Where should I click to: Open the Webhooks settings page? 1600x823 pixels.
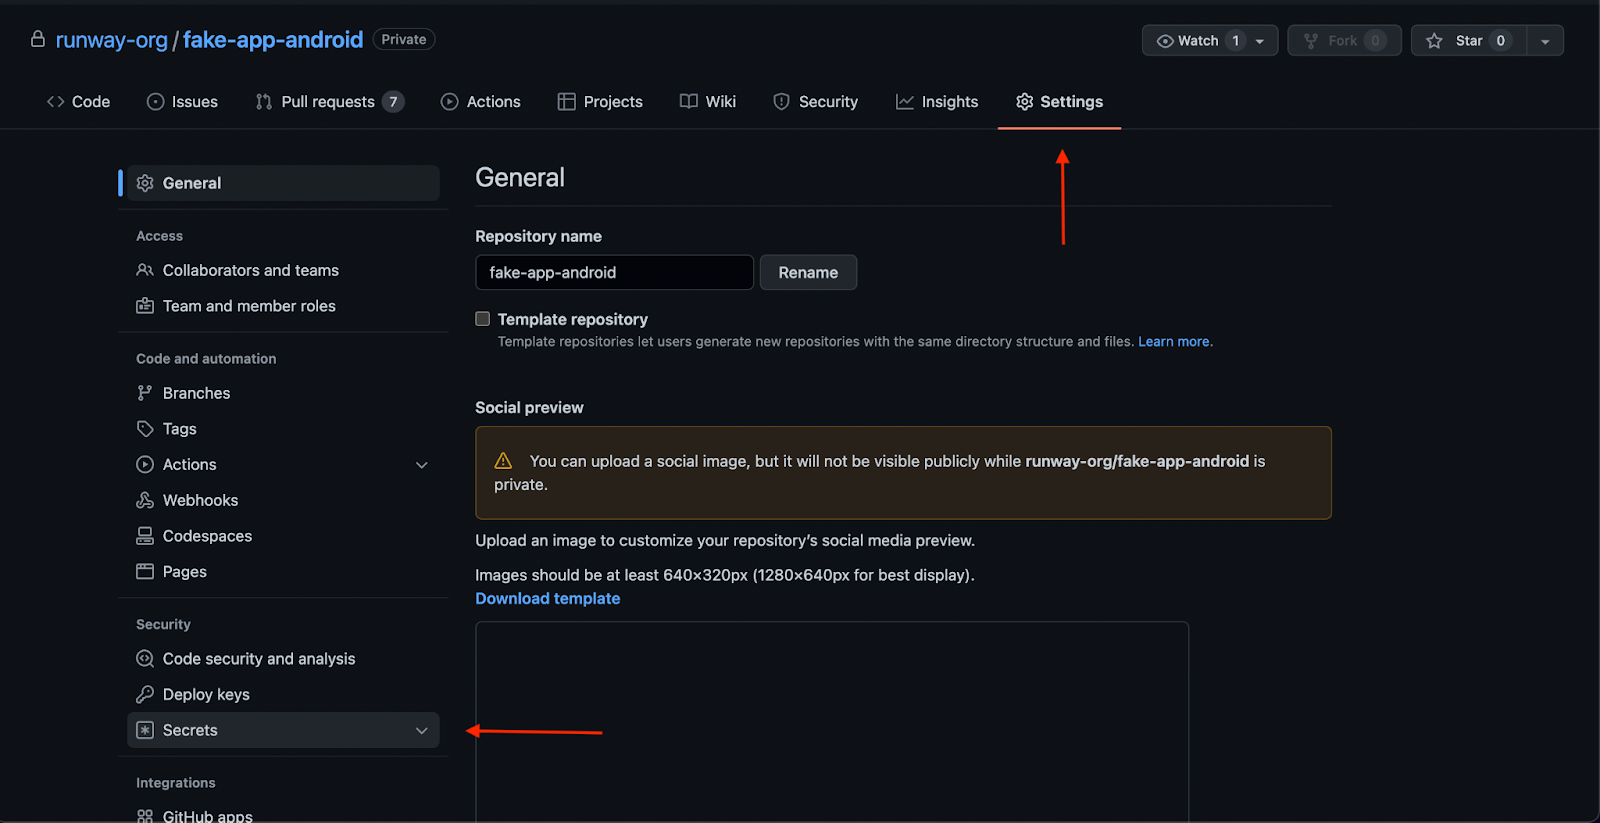(283, 500)
